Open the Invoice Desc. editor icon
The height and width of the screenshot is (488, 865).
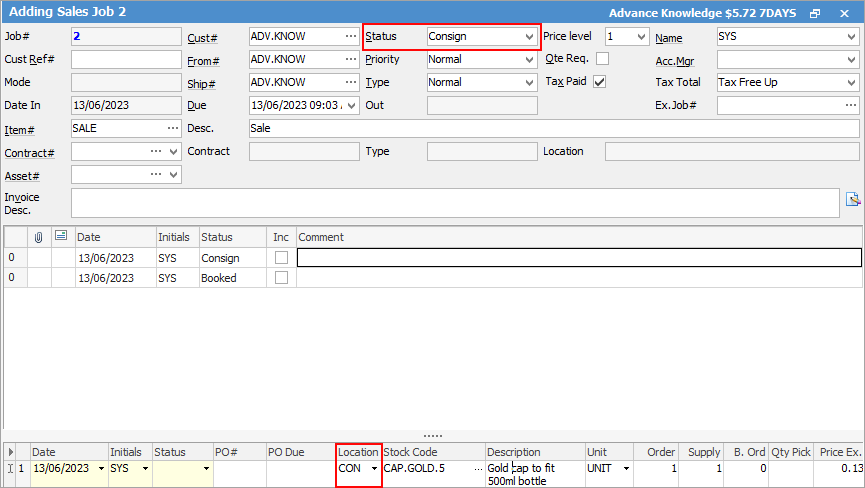click(x=852, y=199)
